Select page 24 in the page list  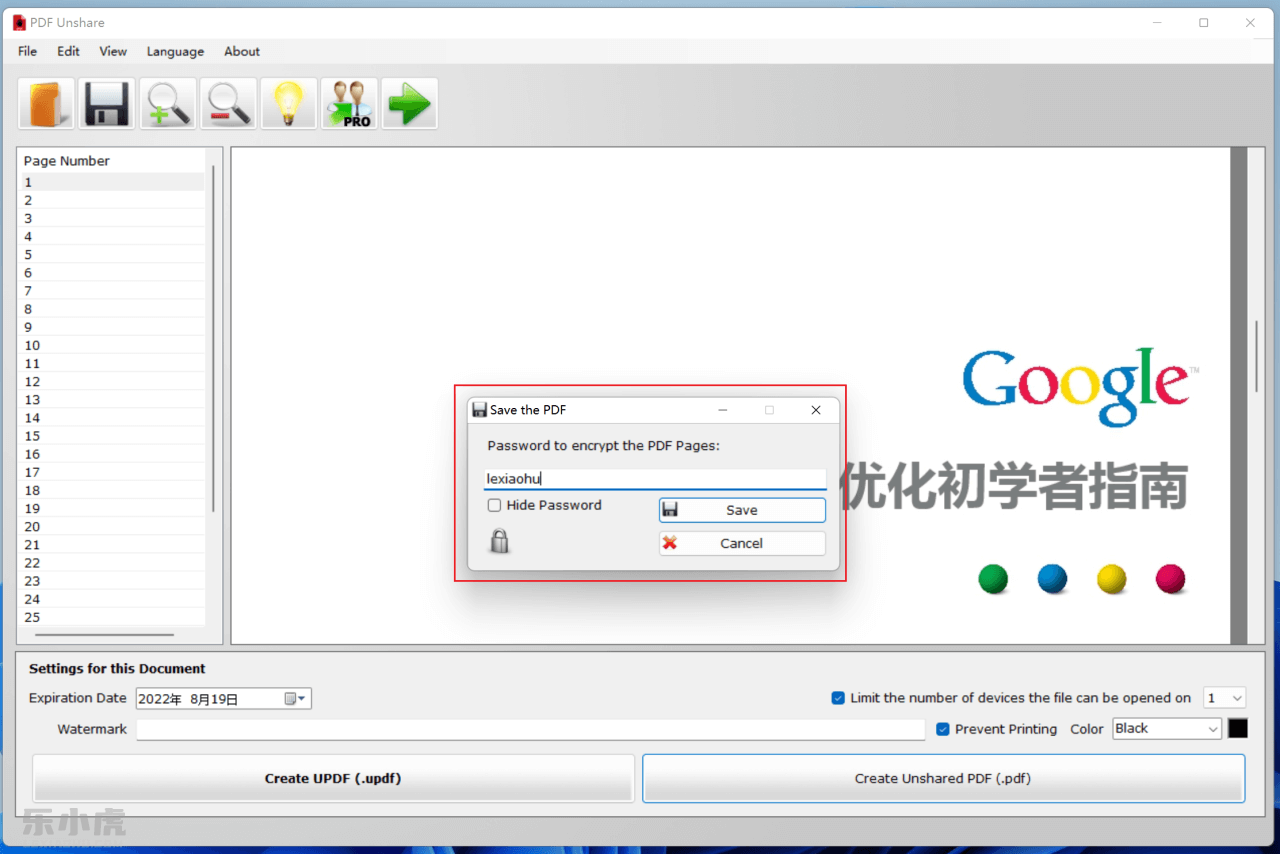click(x=113, y=599)
